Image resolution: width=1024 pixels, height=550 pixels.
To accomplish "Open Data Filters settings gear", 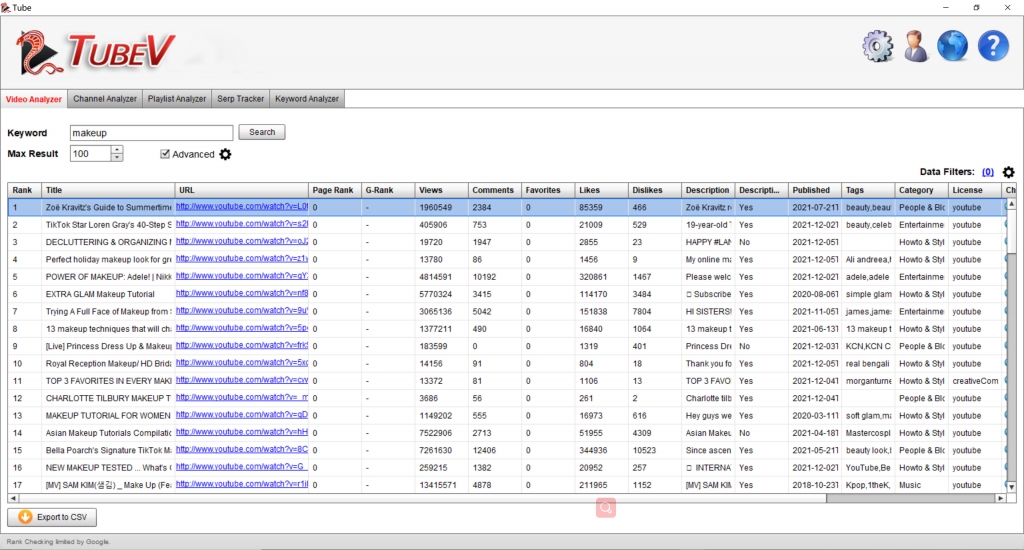I will (x=1008, y=172).
